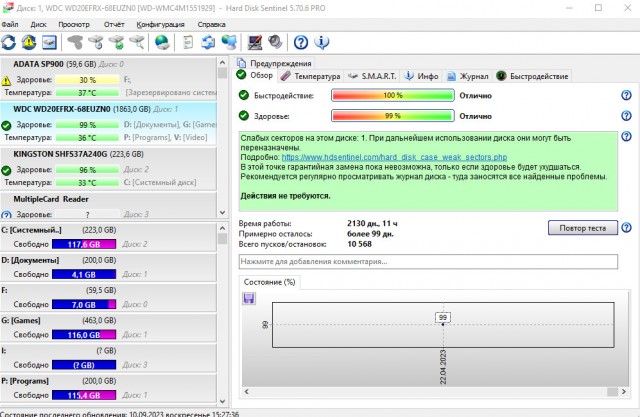Open the Диск menu

pyautogui.click(x=38, y=24)
